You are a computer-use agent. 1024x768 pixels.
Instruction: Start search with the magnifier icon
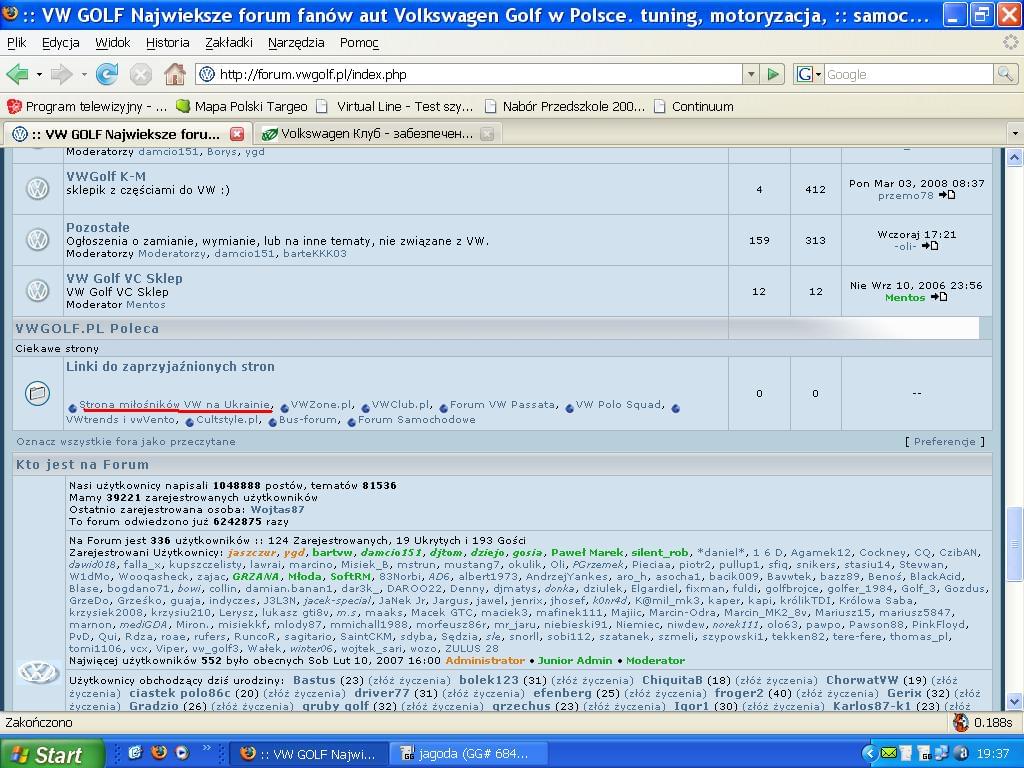1005,74
